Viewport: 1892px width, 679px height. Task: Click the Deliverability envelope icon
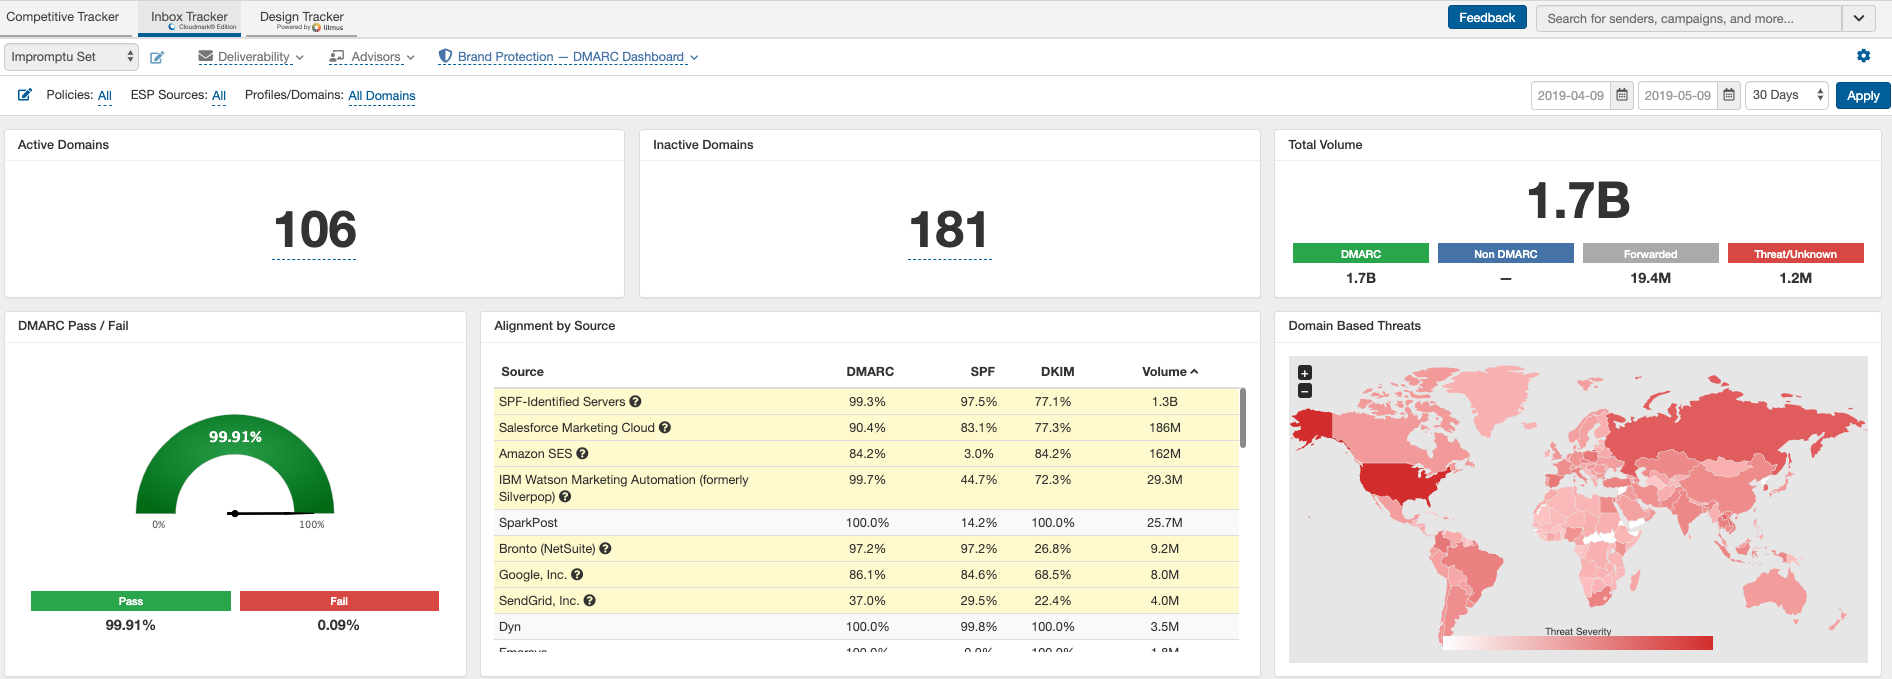tap(206, 57)
